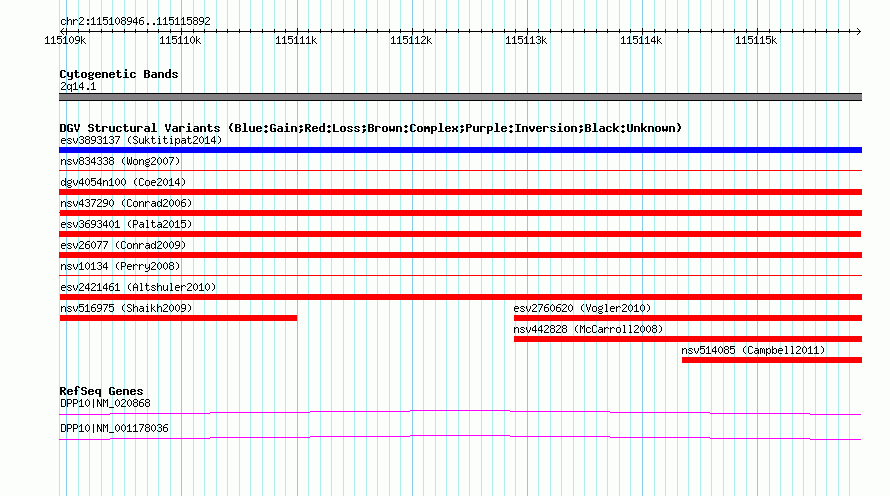Click the 115113k ruler tick label
The height and width of the screenshot is (496, 890).
click(x=526, y=40)
